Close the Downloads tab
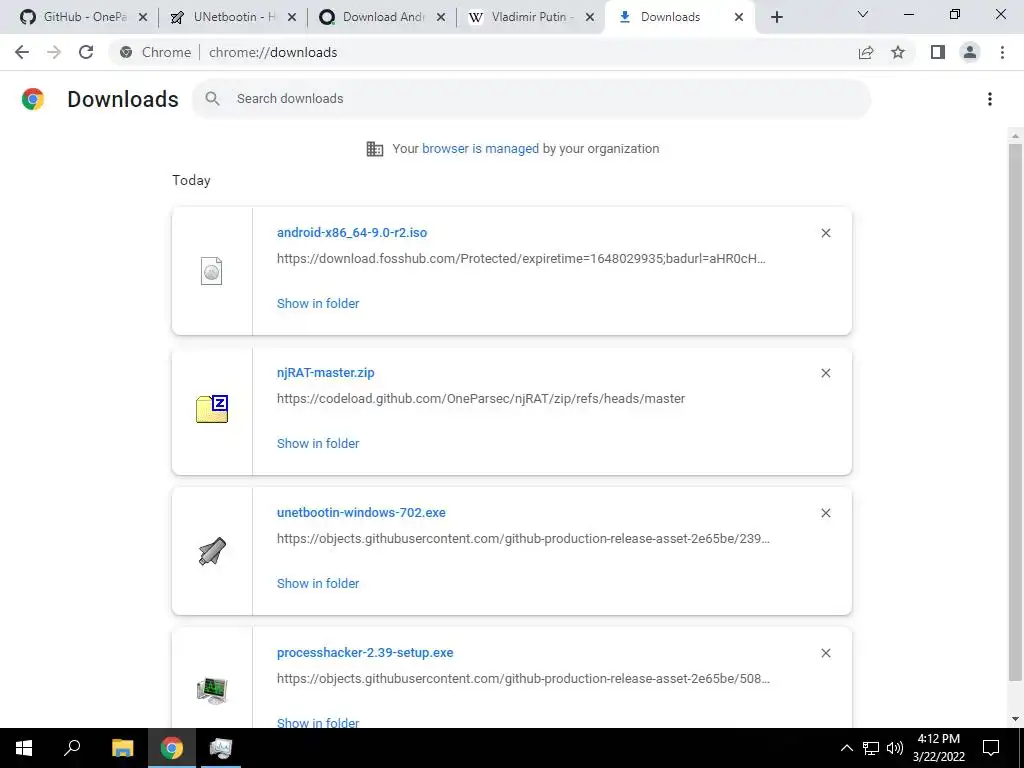 [x=739, y=17]
